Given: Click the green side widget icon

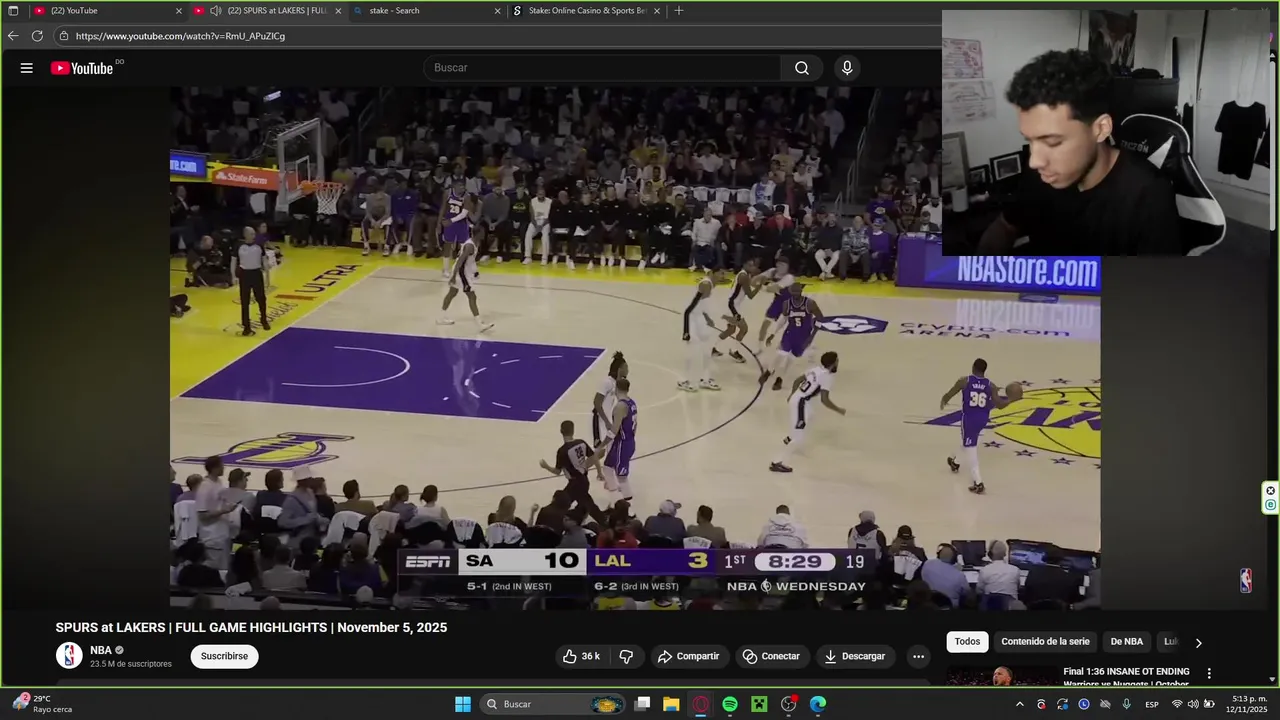Looking at the screenshot, I should [1270, 505].
